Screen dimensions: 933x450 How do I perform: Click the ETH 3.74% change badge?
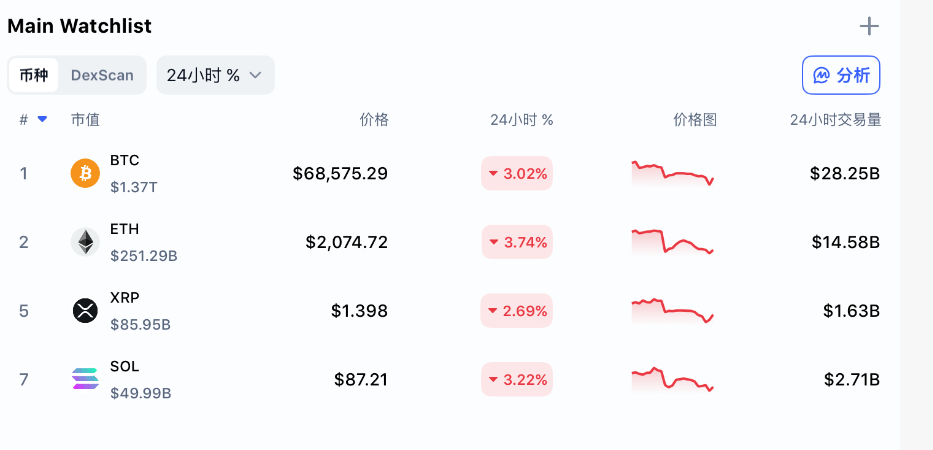(x=517, y=242)
